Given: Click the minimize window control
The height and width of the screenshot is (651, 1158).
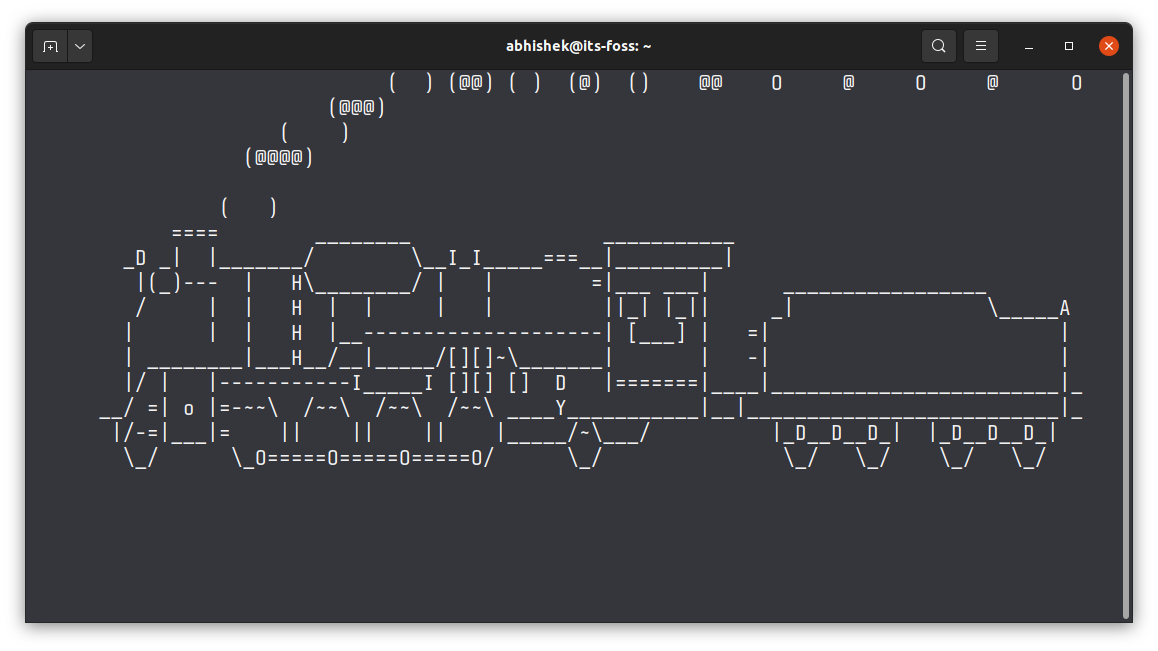Looking at the screenshot, I should (1028, 46).
